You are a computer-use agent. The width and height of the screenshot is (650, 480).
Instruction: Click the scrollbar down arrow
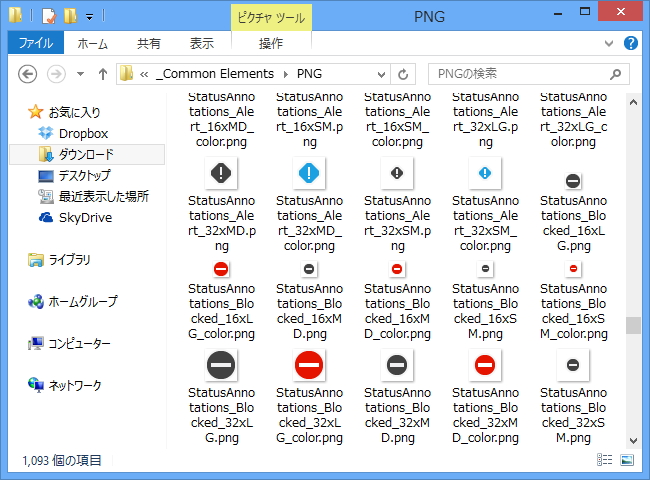point(633,441)
